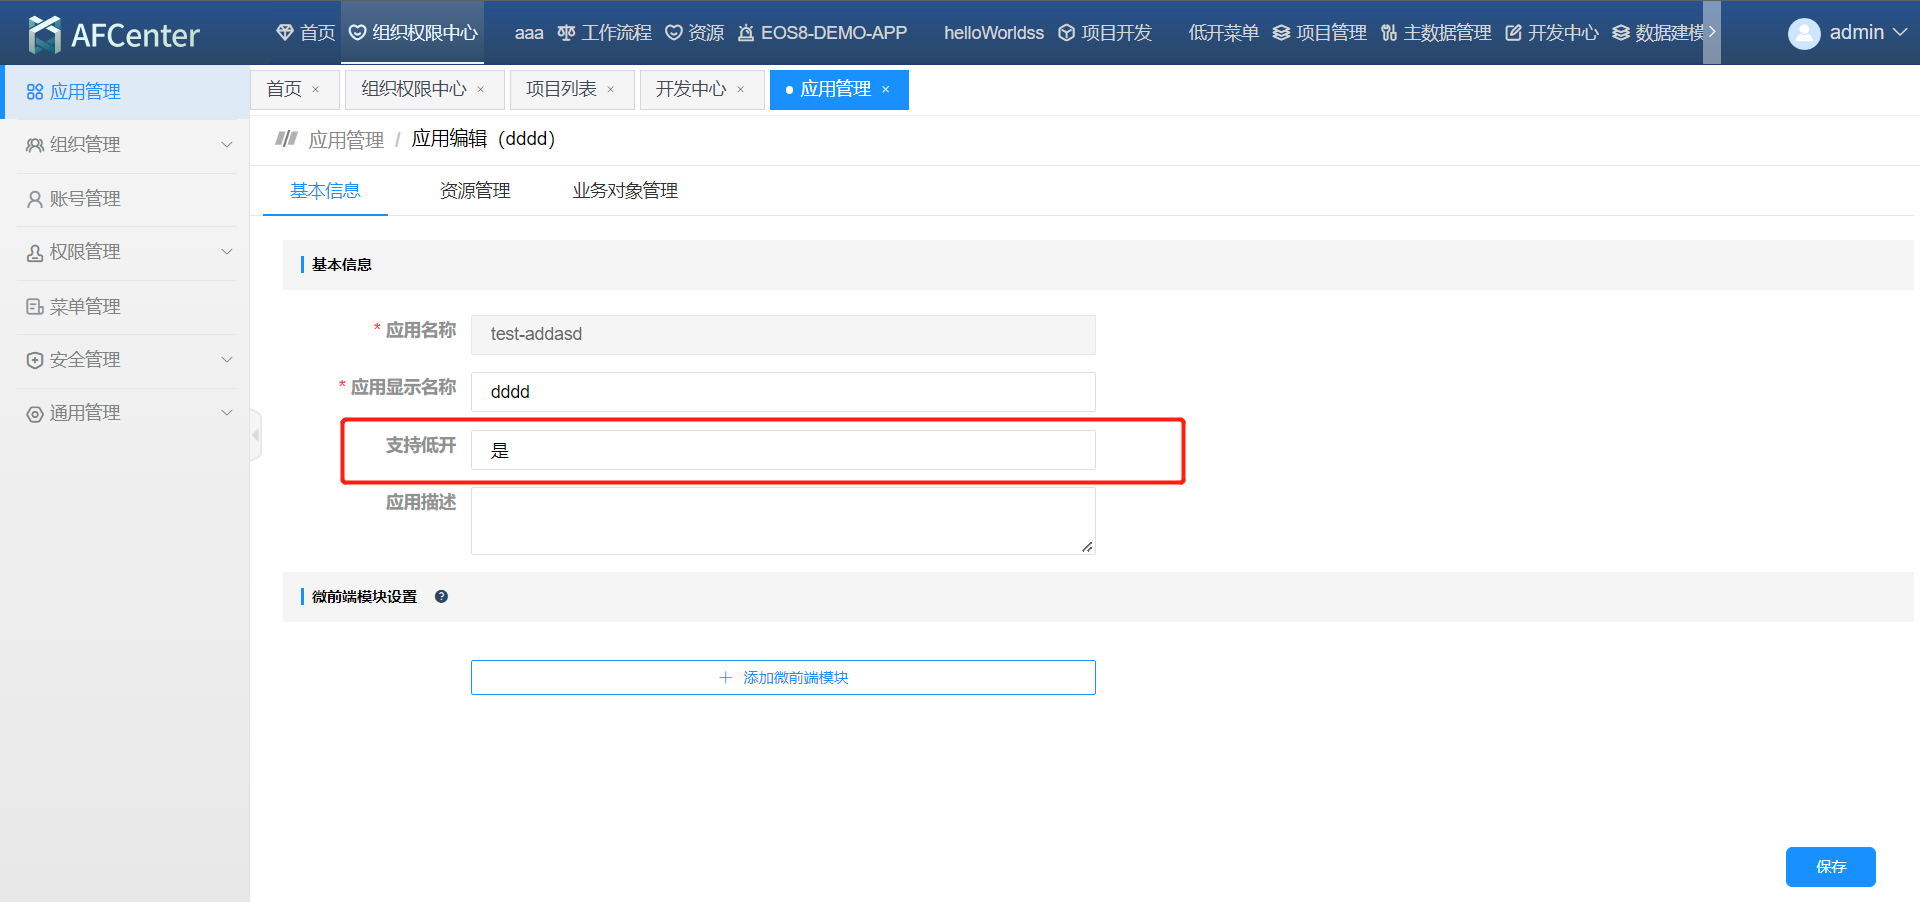The height and width of the screenshot is (902, 1920).
Task: Click the 保存 button
Action: [1830, 867]
